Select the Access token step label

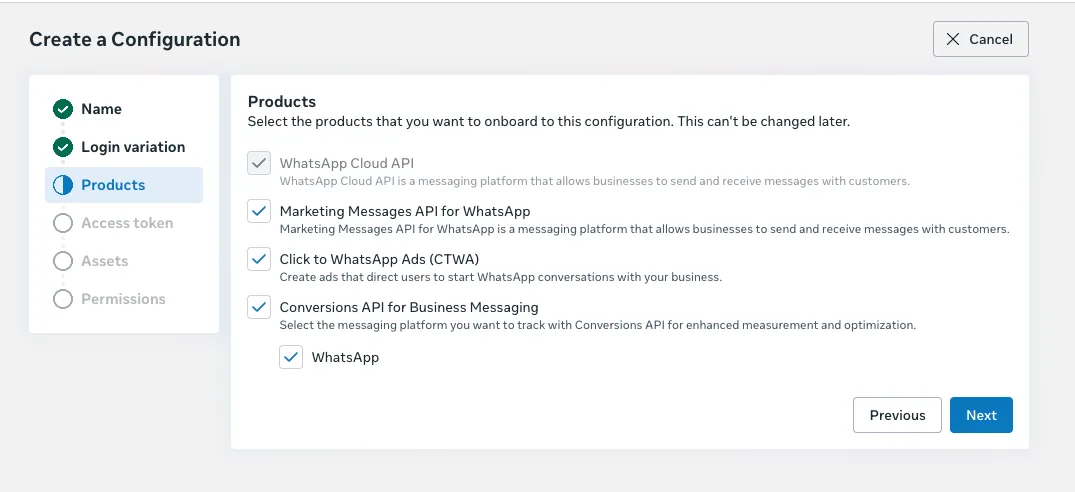point(127,223)
